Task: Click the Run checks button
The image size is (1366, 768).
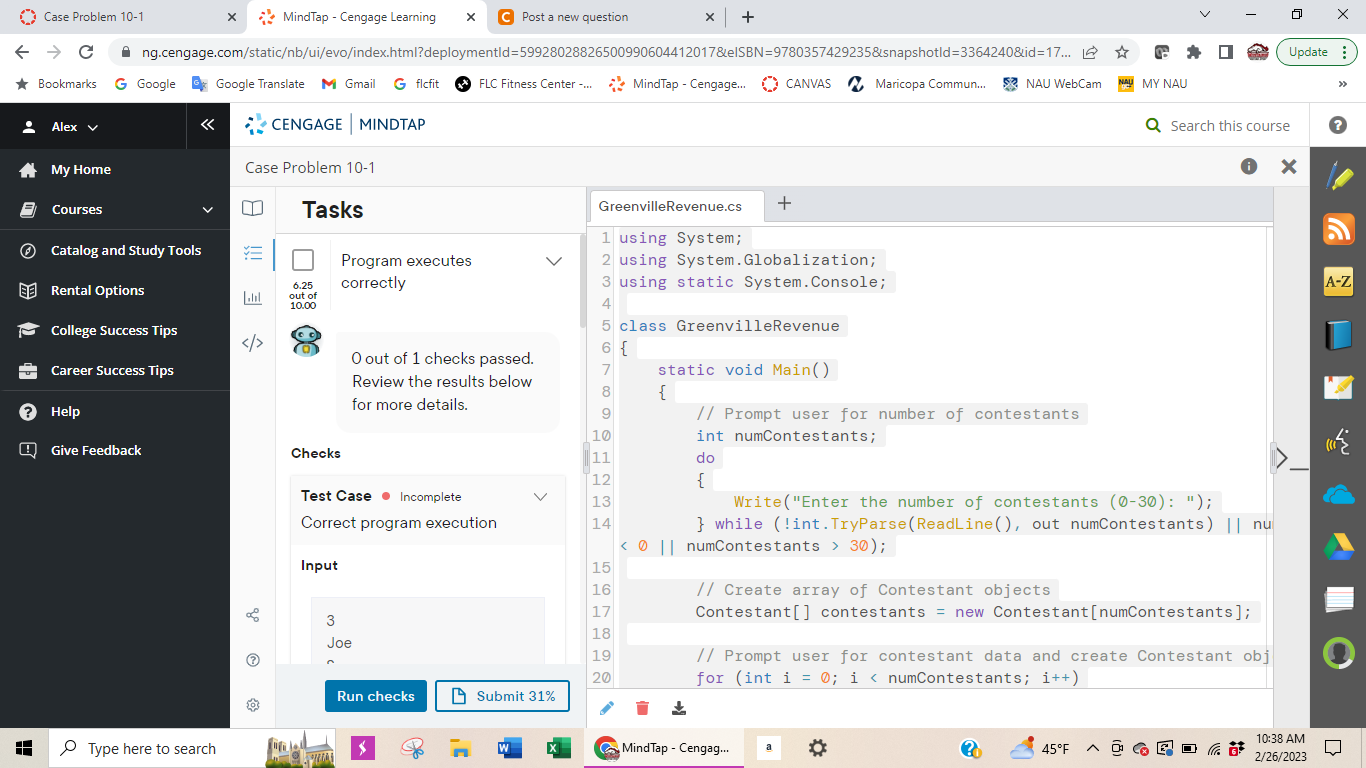Action: click(x=376, y=696)
